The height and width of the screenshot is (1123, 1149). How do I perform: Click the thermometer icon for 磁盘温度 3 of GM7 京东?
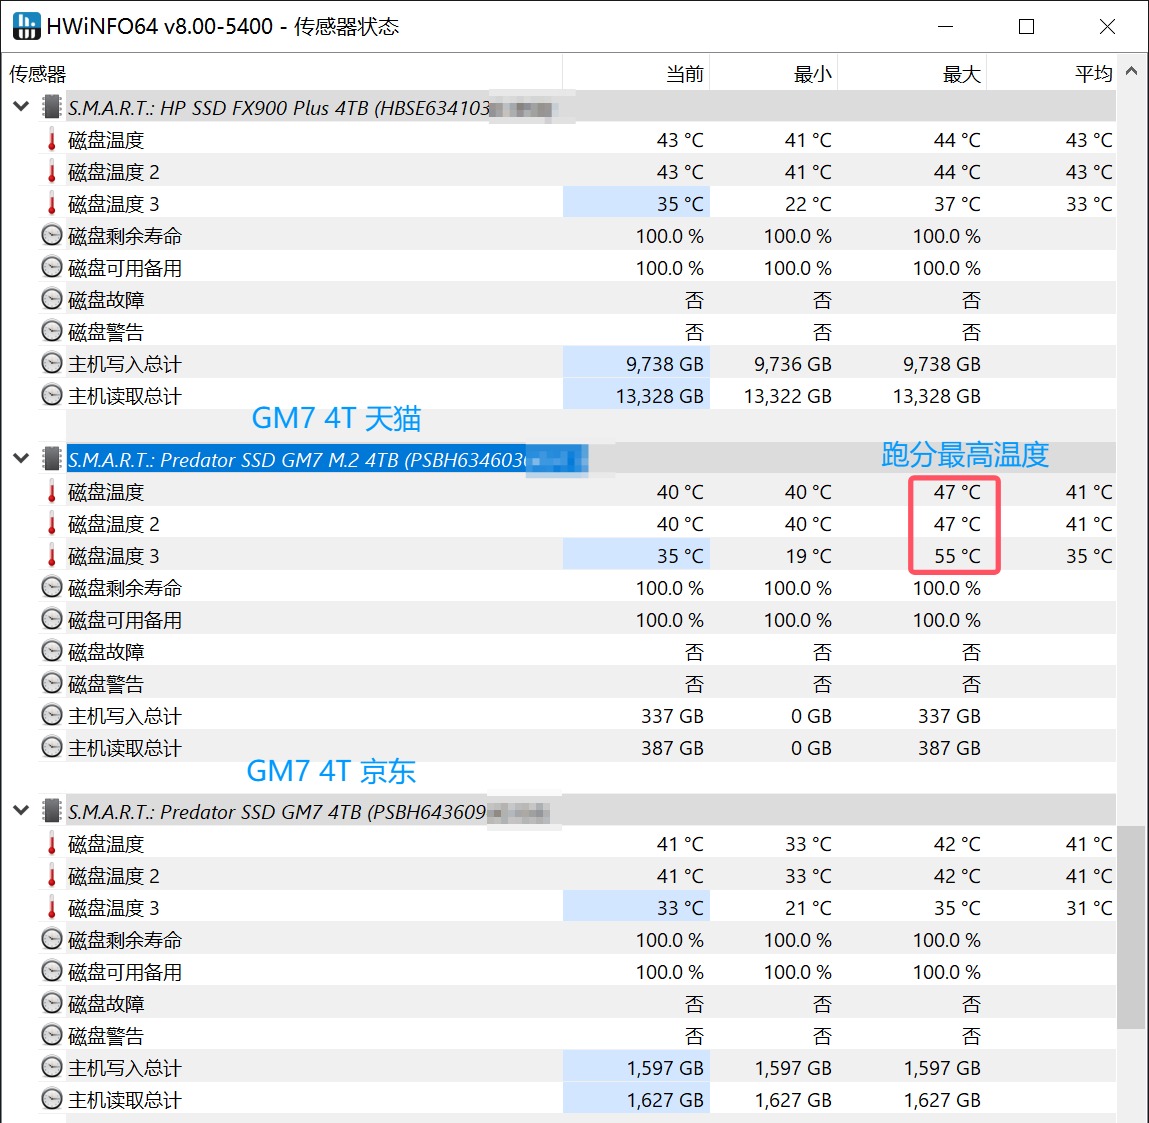tap(50, 907)
